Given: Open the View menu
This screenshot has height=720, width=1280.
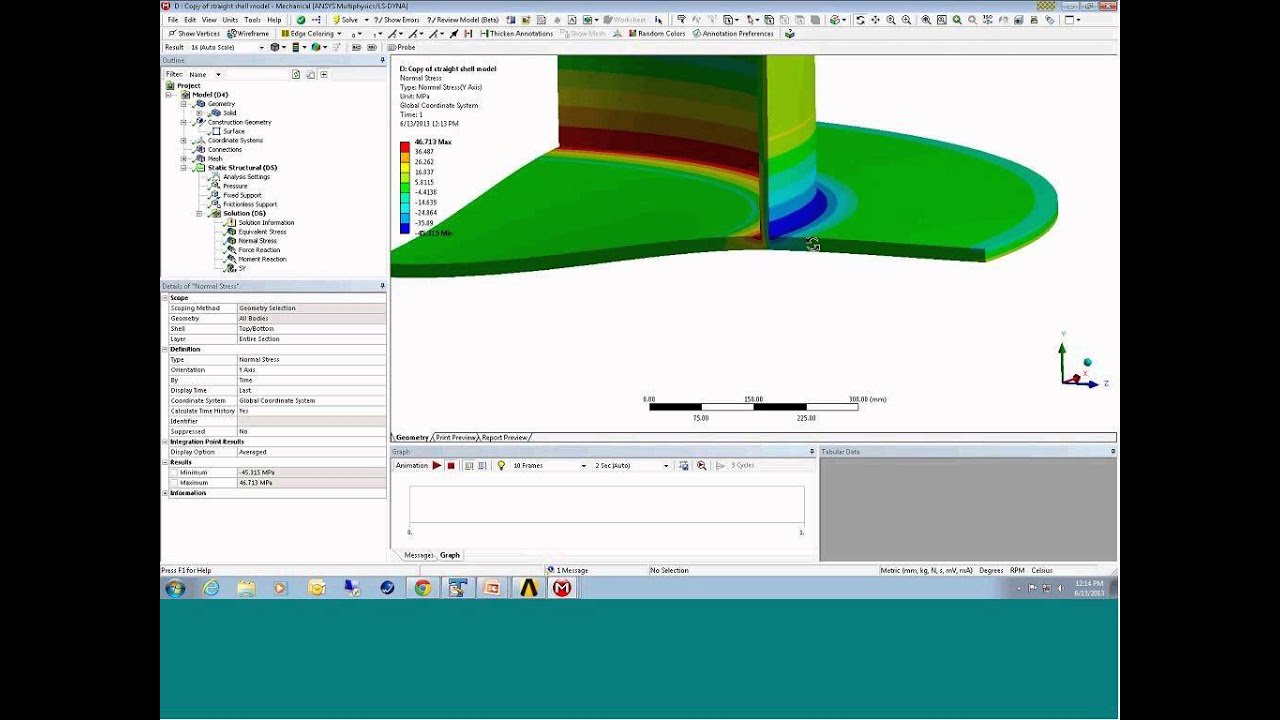Looking at the screenshot, I should 209,20.
